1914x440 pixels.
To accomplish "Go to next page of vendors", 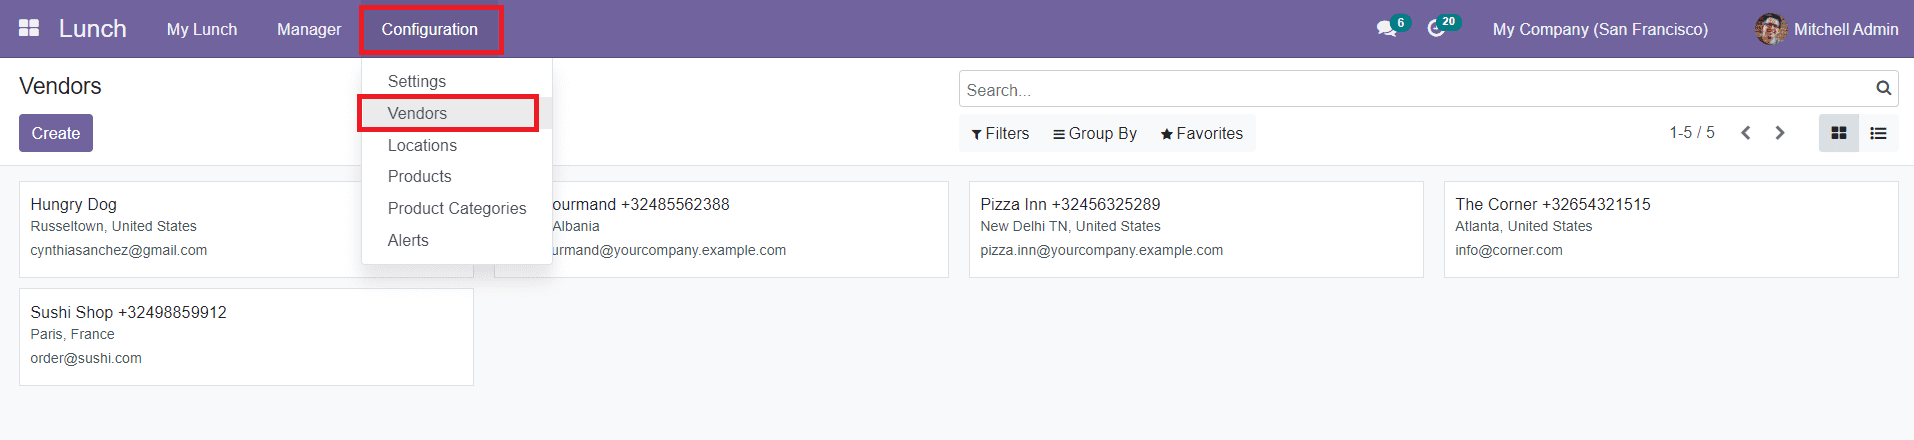I will (1780, 133).
